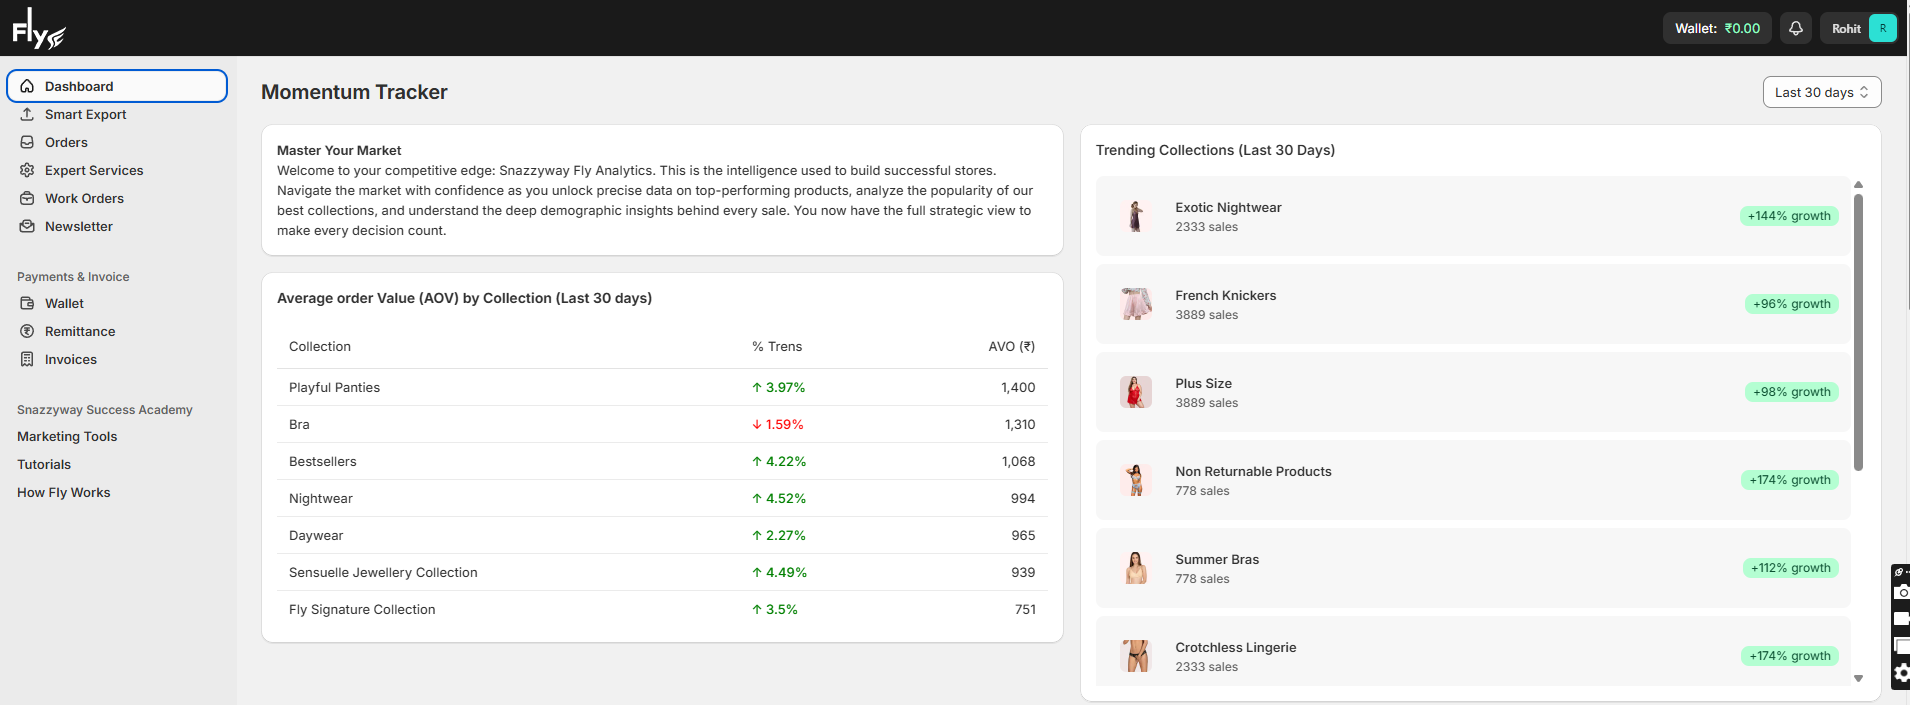Click the Master Your Market heading
Image resolution: width=1910 pixels, height=705 pixels.
click(339, 150)
